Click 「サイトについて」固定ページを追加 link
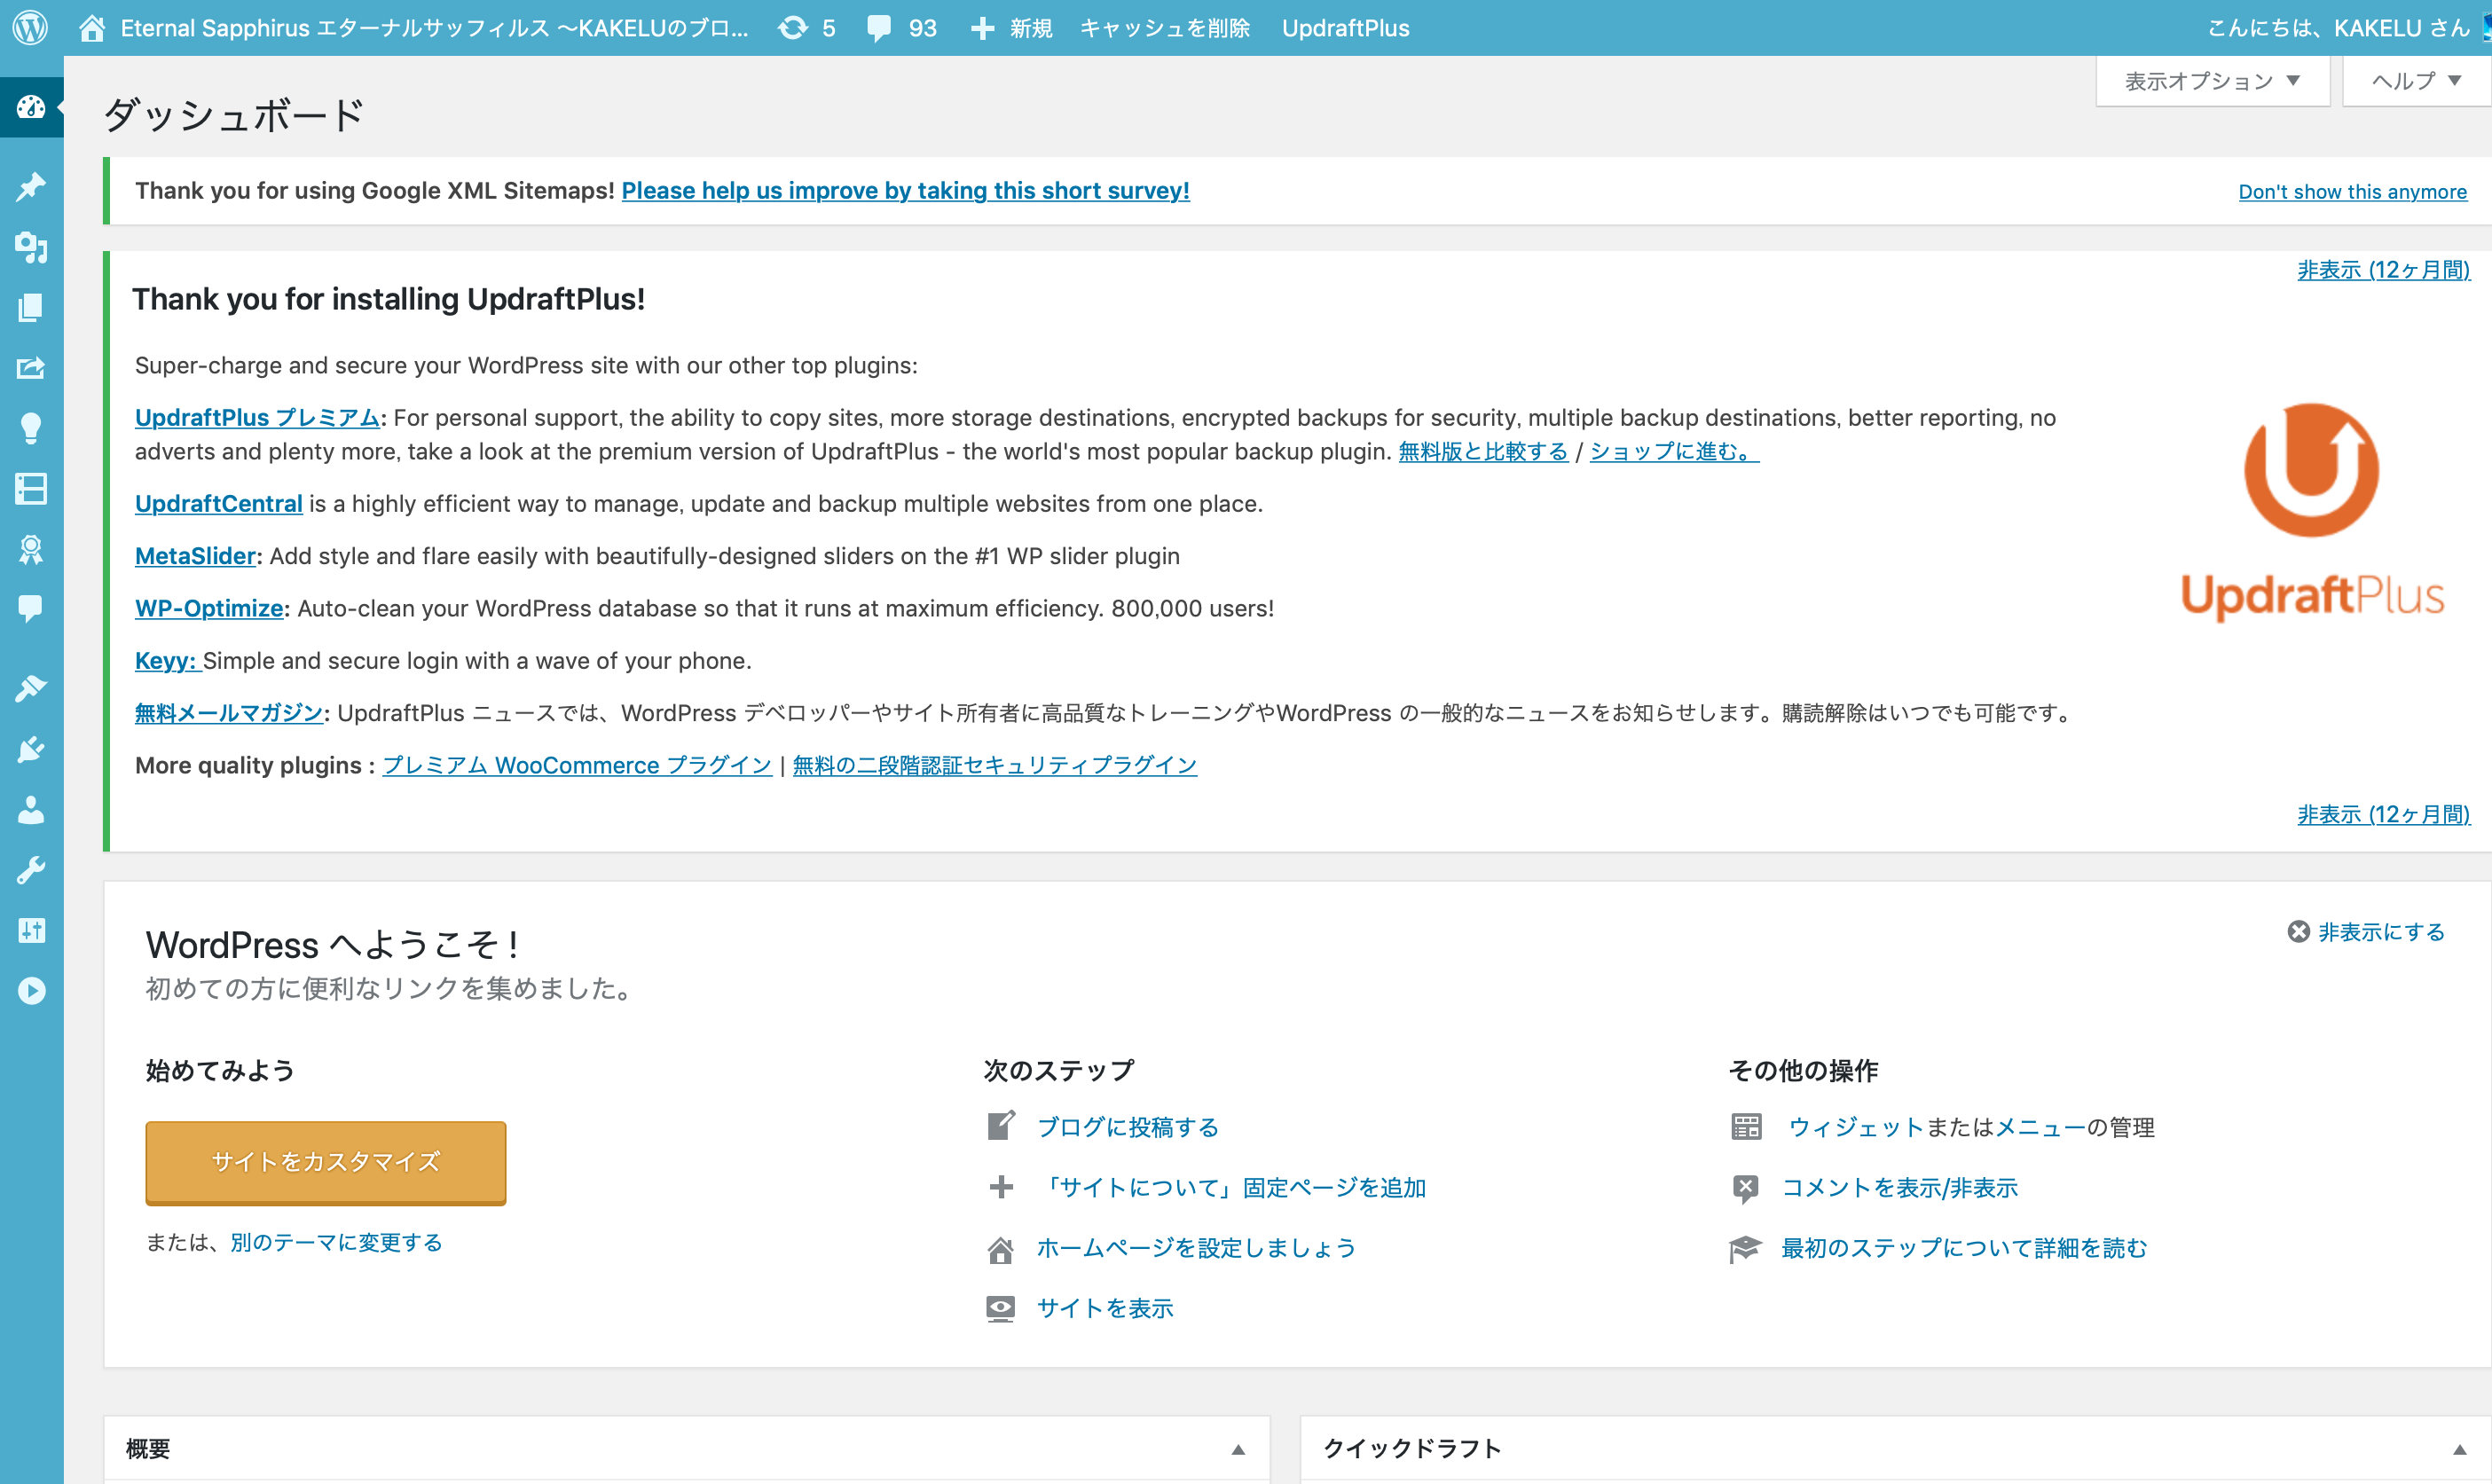Screen dimensions: 2492x1484 (x=1232, y=1187)
